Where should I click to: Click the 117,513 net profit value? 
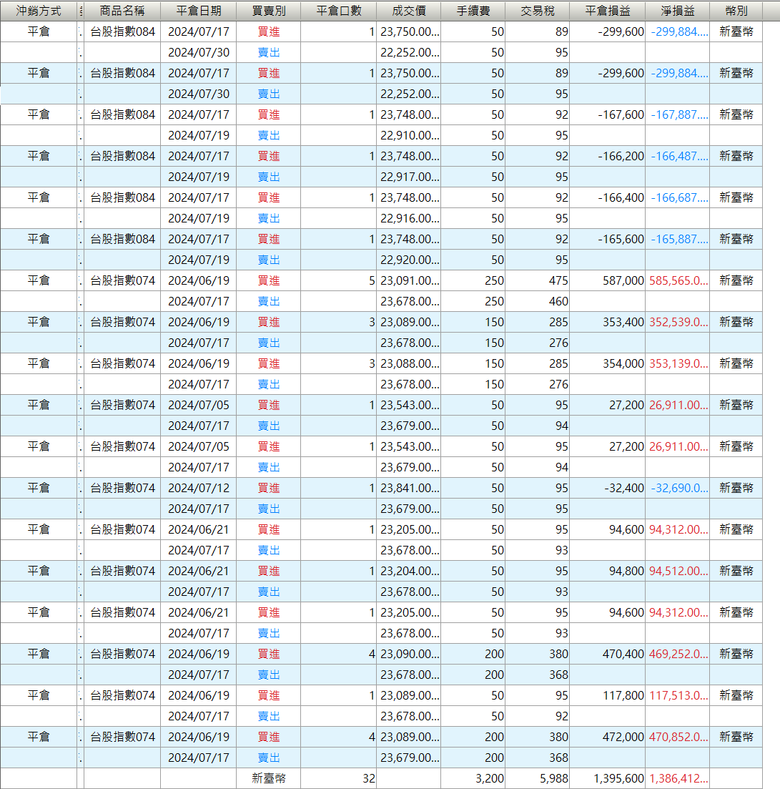click(678, 695)
